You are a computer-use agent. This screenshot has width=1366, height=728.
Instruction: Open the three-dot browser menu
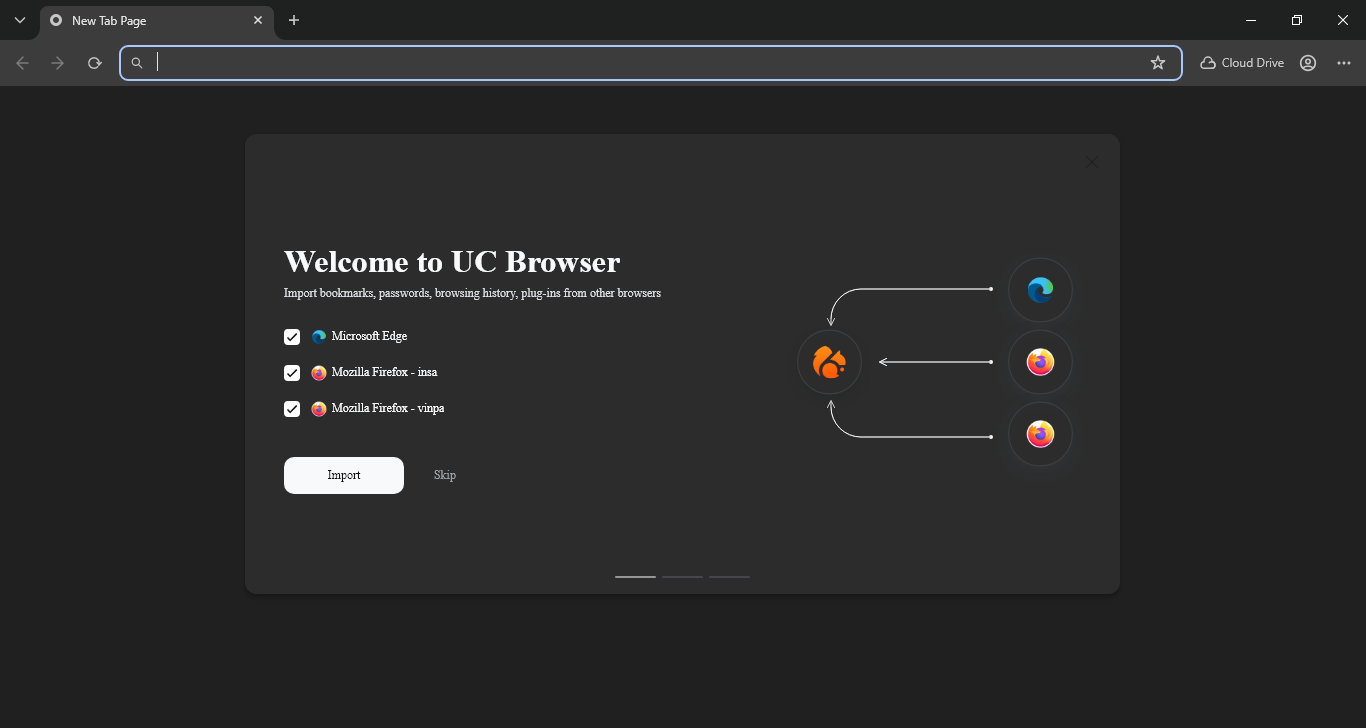1343,62
